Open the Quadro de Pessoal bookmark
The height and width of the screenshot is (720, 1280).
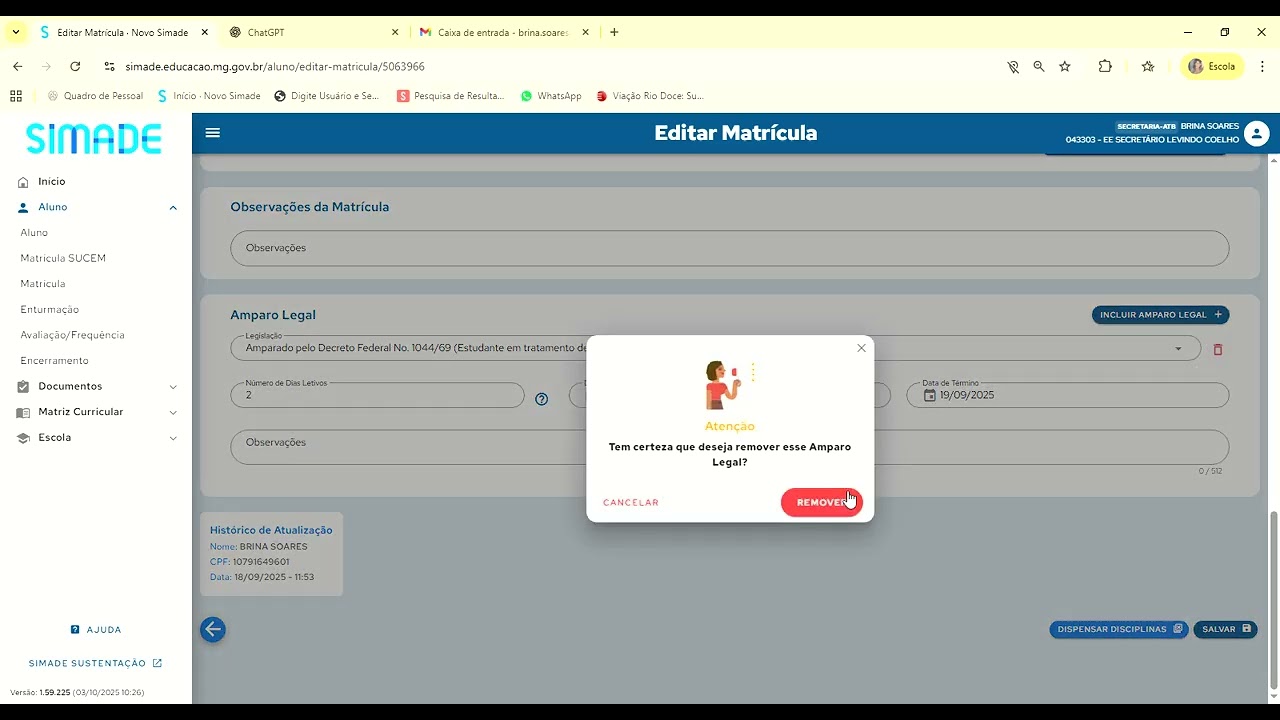(95, 96)
